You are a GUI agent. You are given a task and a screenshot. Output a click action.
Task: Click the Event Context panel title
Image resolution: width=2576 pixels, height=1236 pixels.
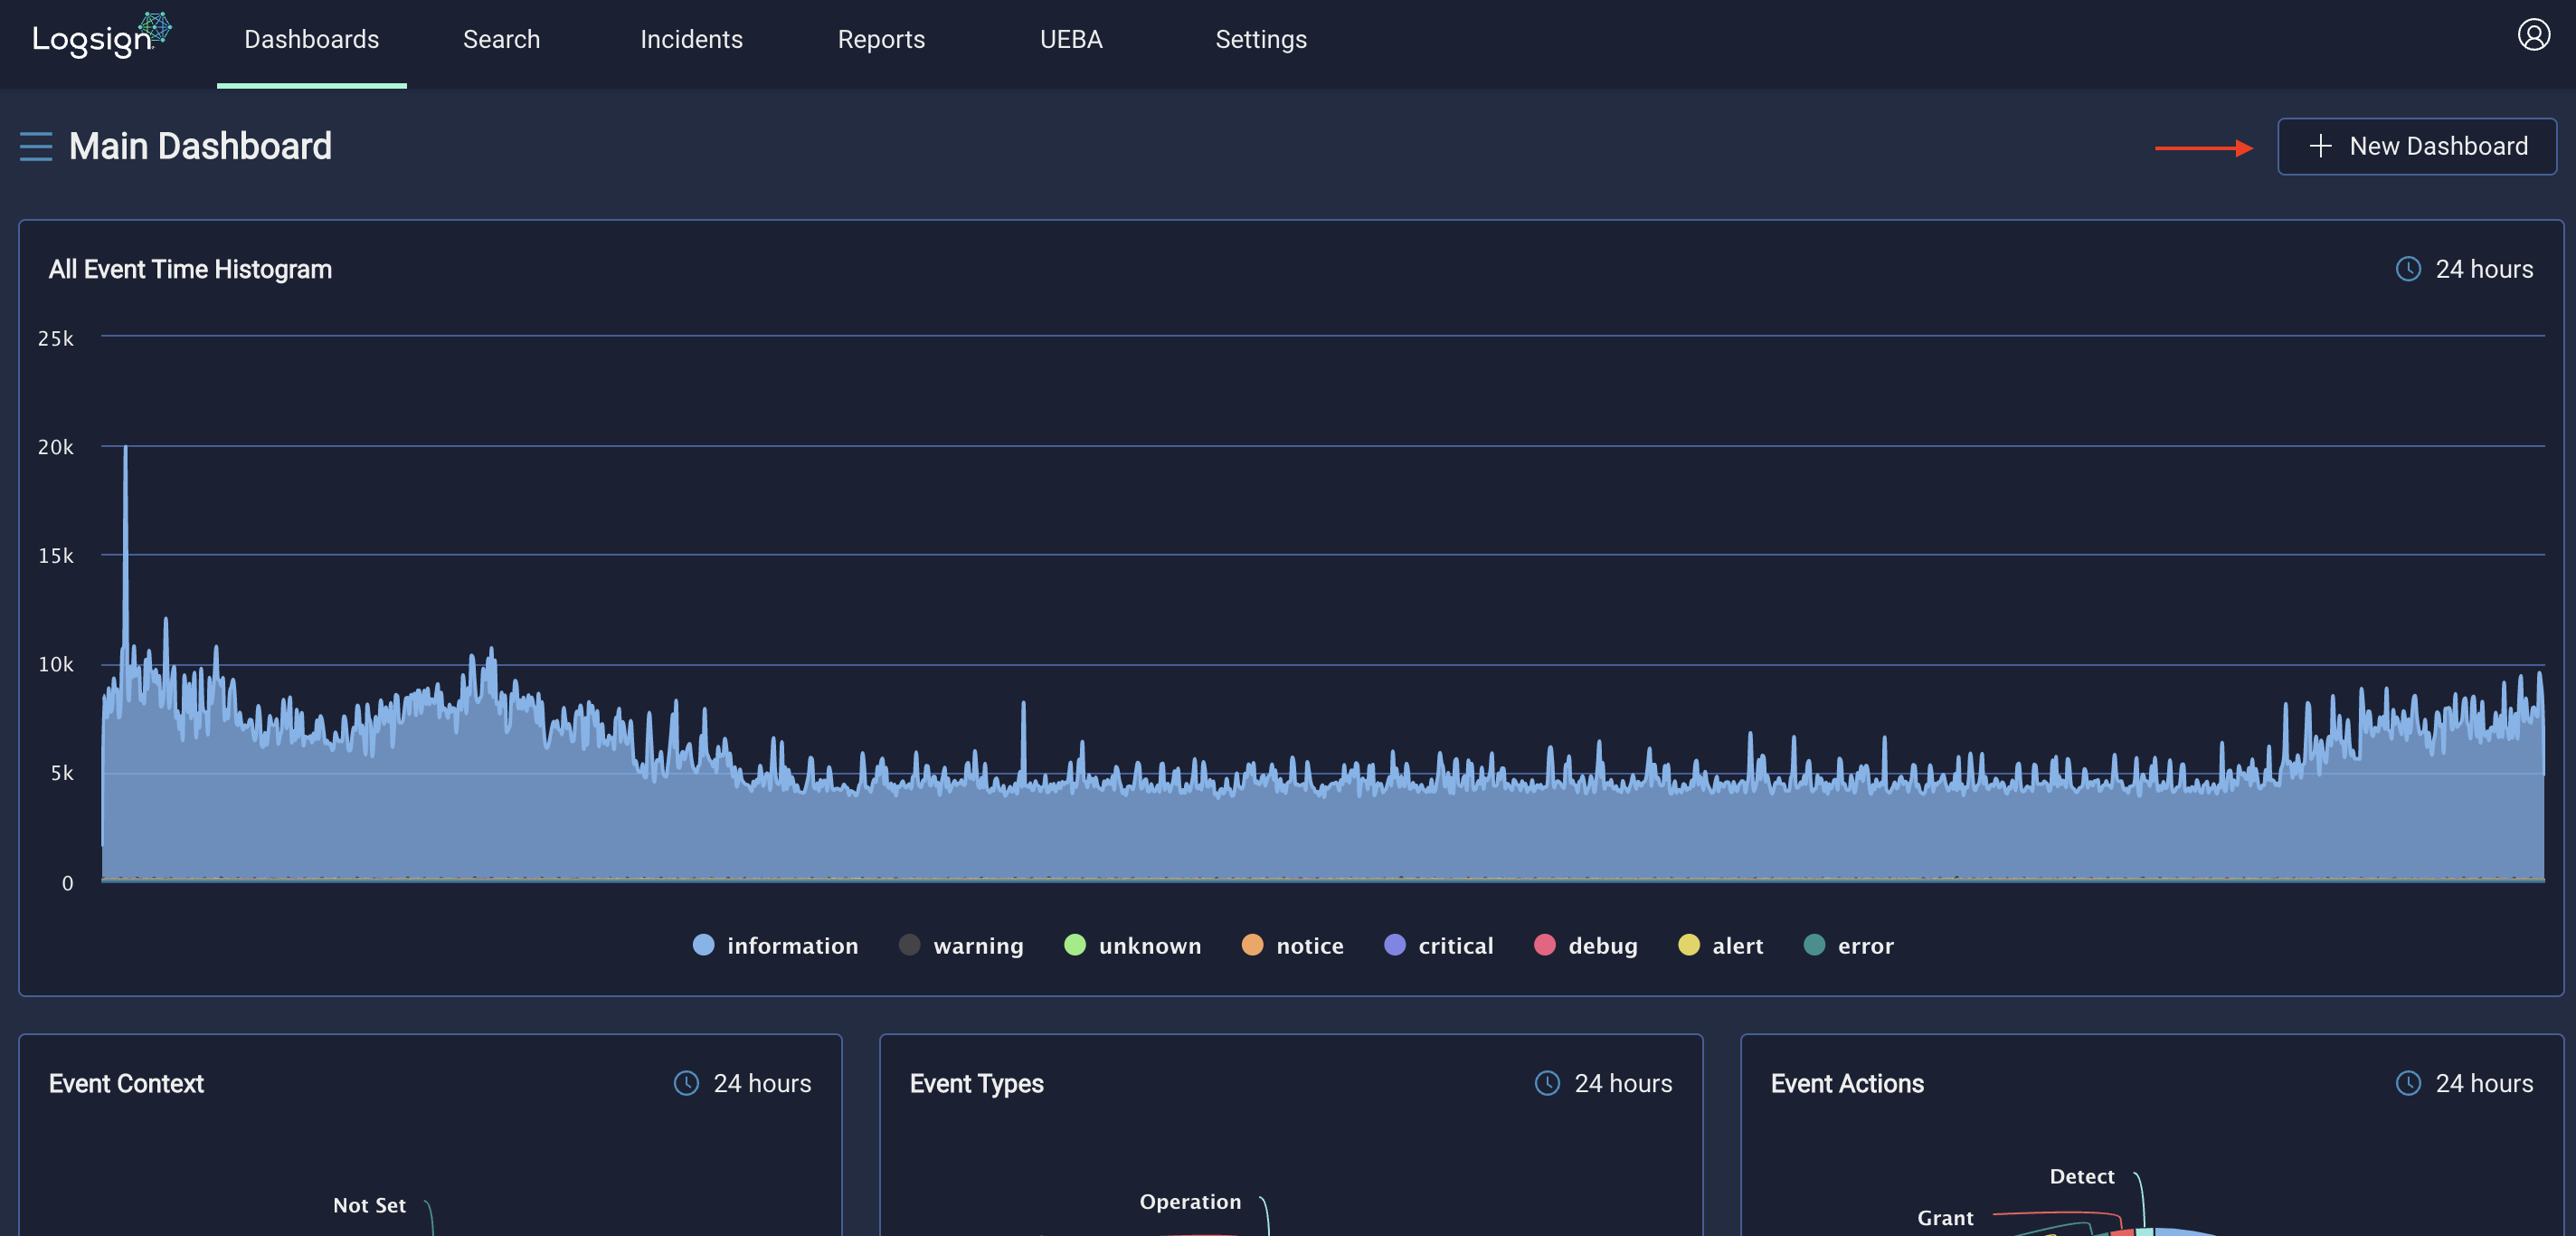click(126, 1083)
